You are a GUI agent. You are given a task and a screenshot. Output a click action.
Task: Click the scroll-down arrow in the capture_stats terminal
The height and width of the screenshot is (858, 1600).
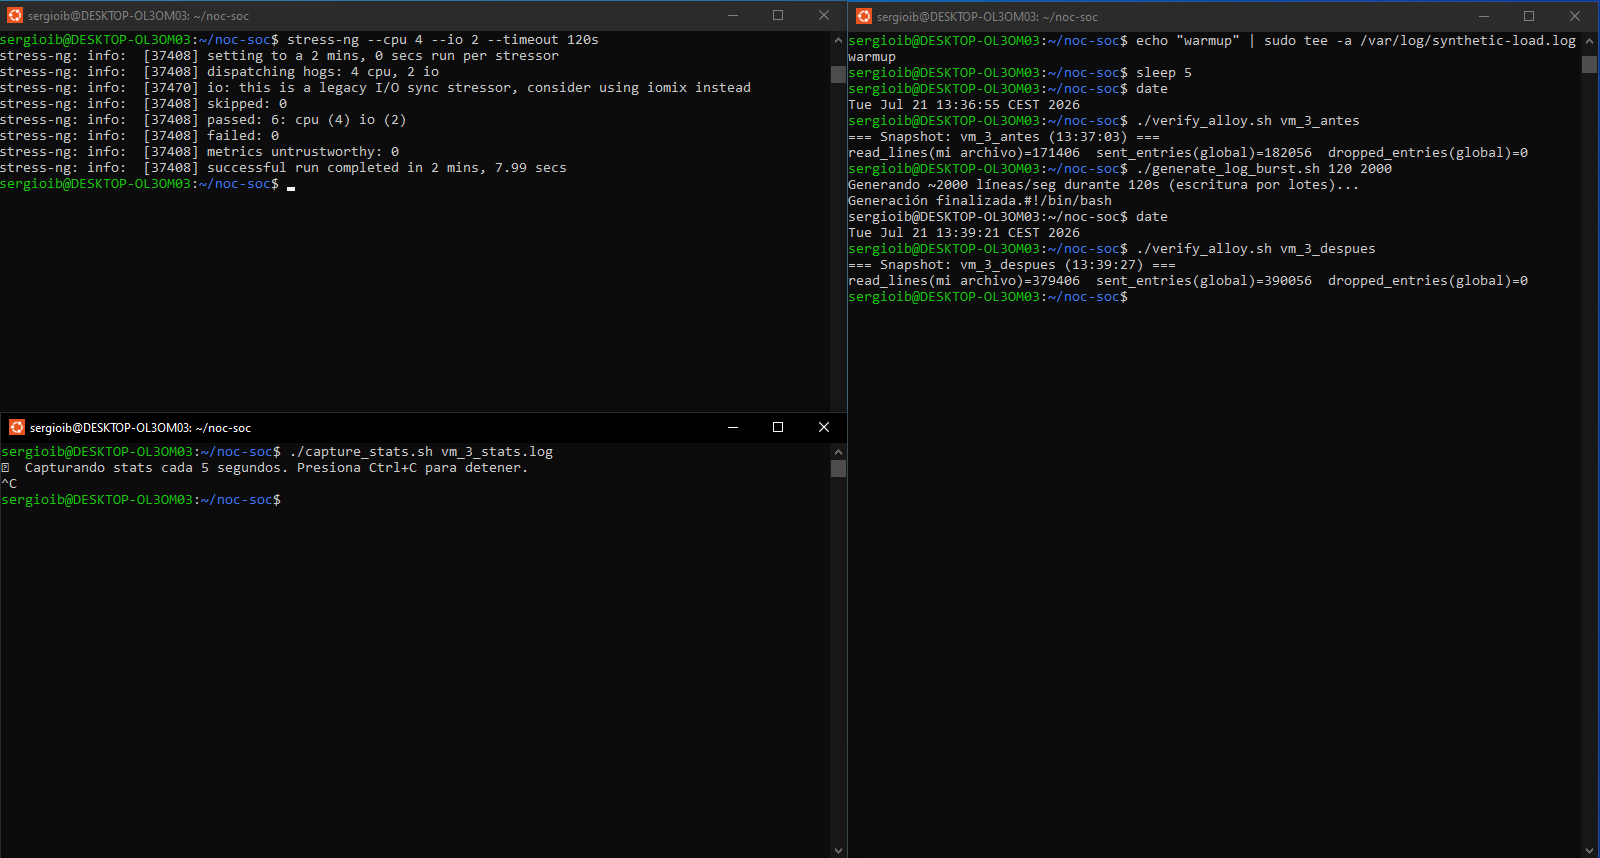tap(838, 850)
